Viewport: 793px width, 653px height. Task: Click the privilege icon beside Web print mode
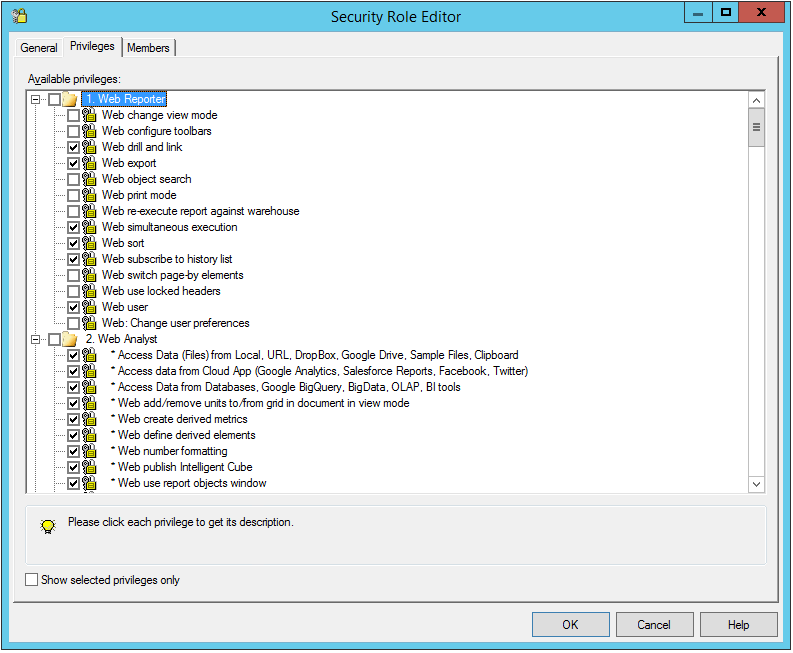[89, 195]
